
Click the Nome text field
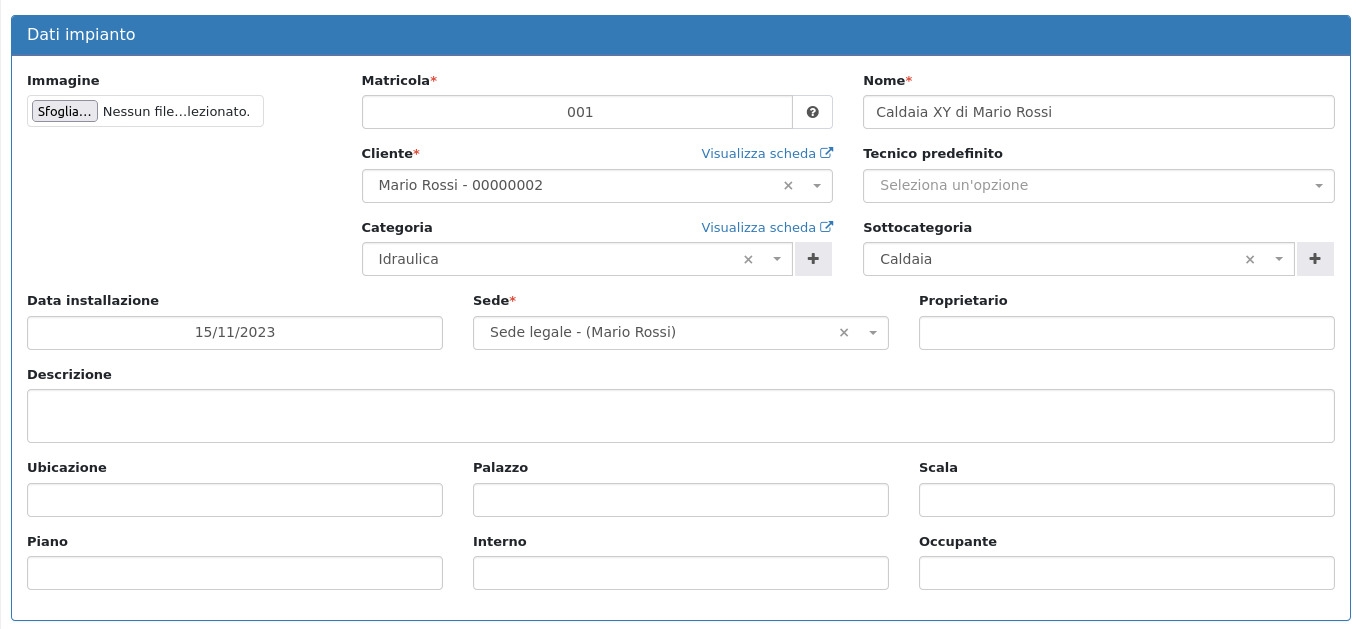click(x=1097, y=112)
